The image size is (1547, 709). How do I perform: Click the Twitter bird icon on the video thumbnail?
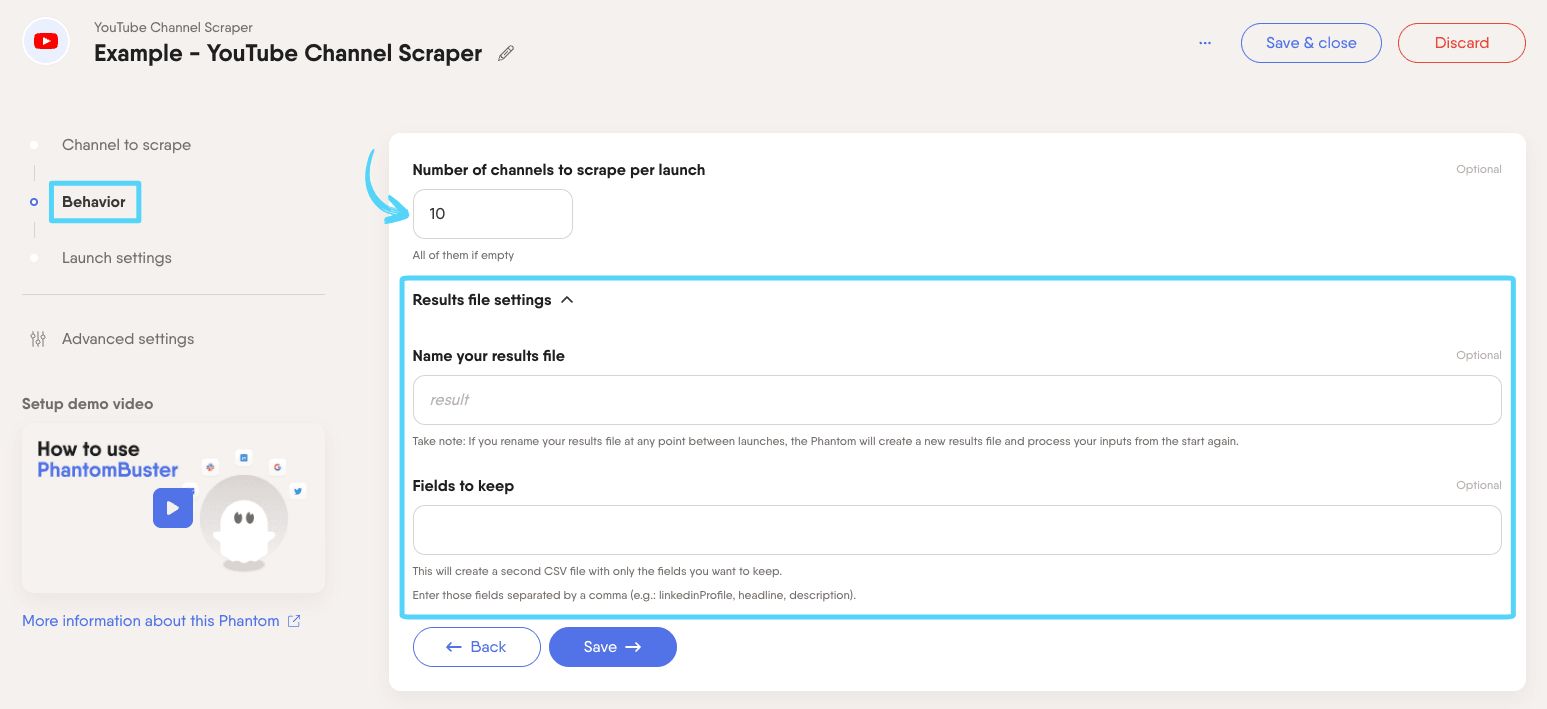click(297, 491)
